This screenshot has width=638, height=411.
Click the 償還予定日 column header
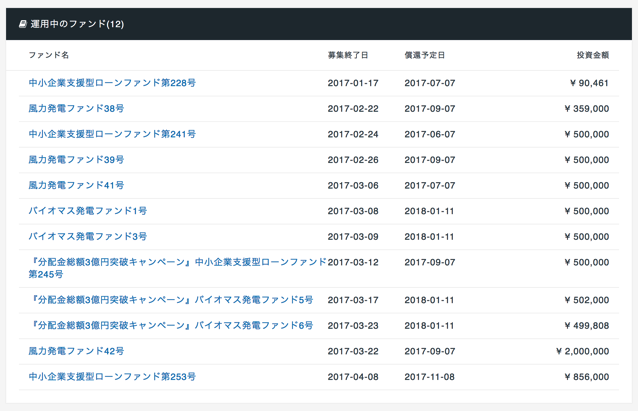click(x=424, y=55)
